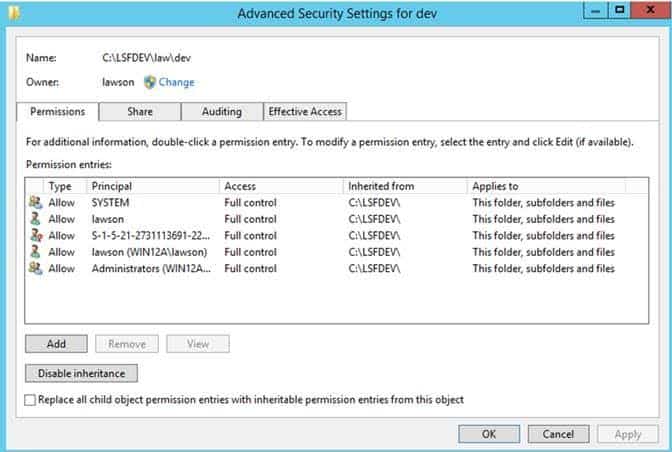Image resolution: width=672 pixels, height=452 pixels.
Task: Click the lawson entry user icon
Action: [36, 219]
